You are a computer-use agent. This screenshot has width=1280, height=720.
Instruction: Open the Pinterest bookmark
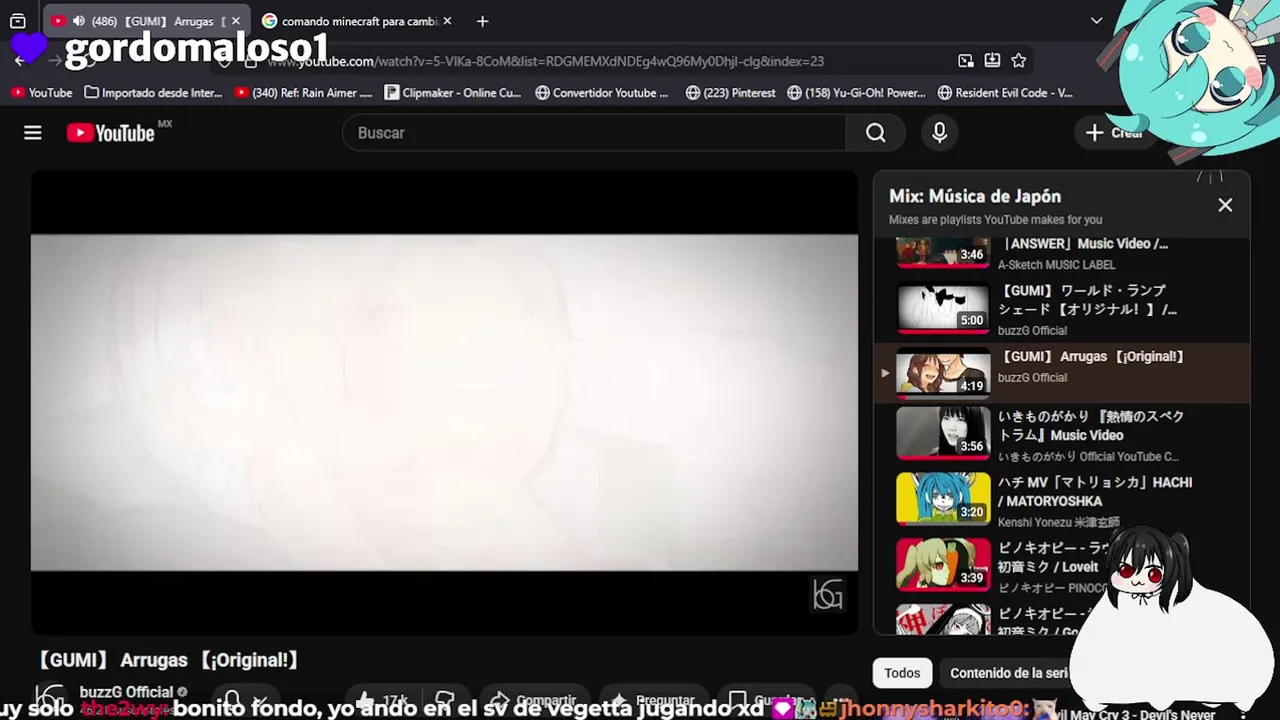731,93
